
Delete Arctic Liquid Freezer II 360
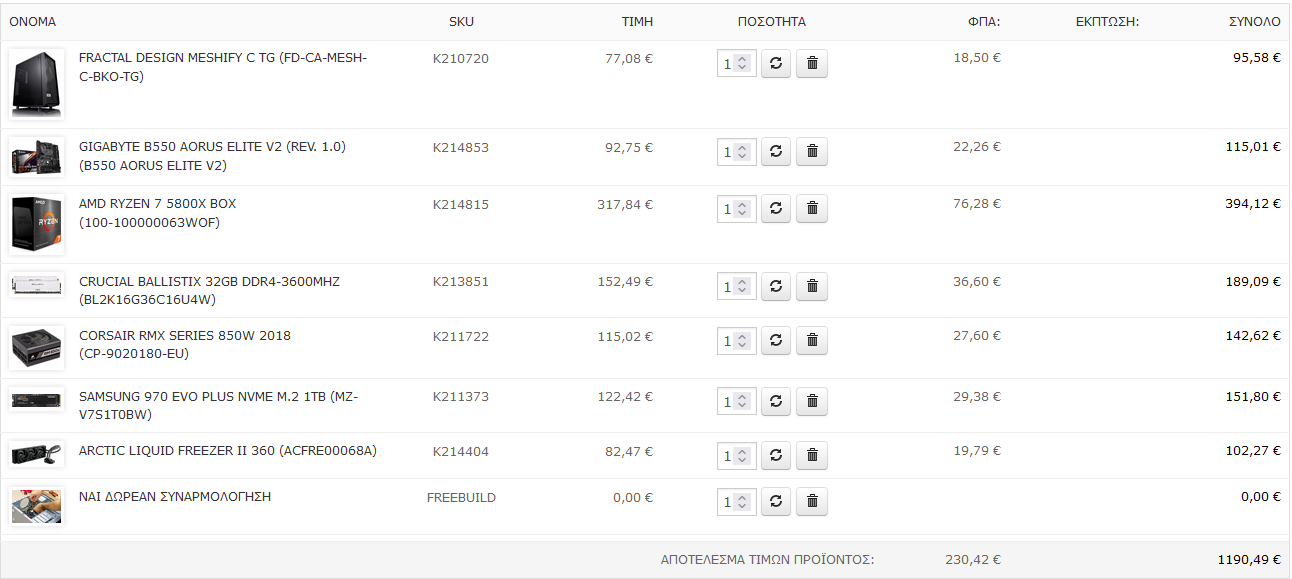pyautogui.click(x=812, y=456)
